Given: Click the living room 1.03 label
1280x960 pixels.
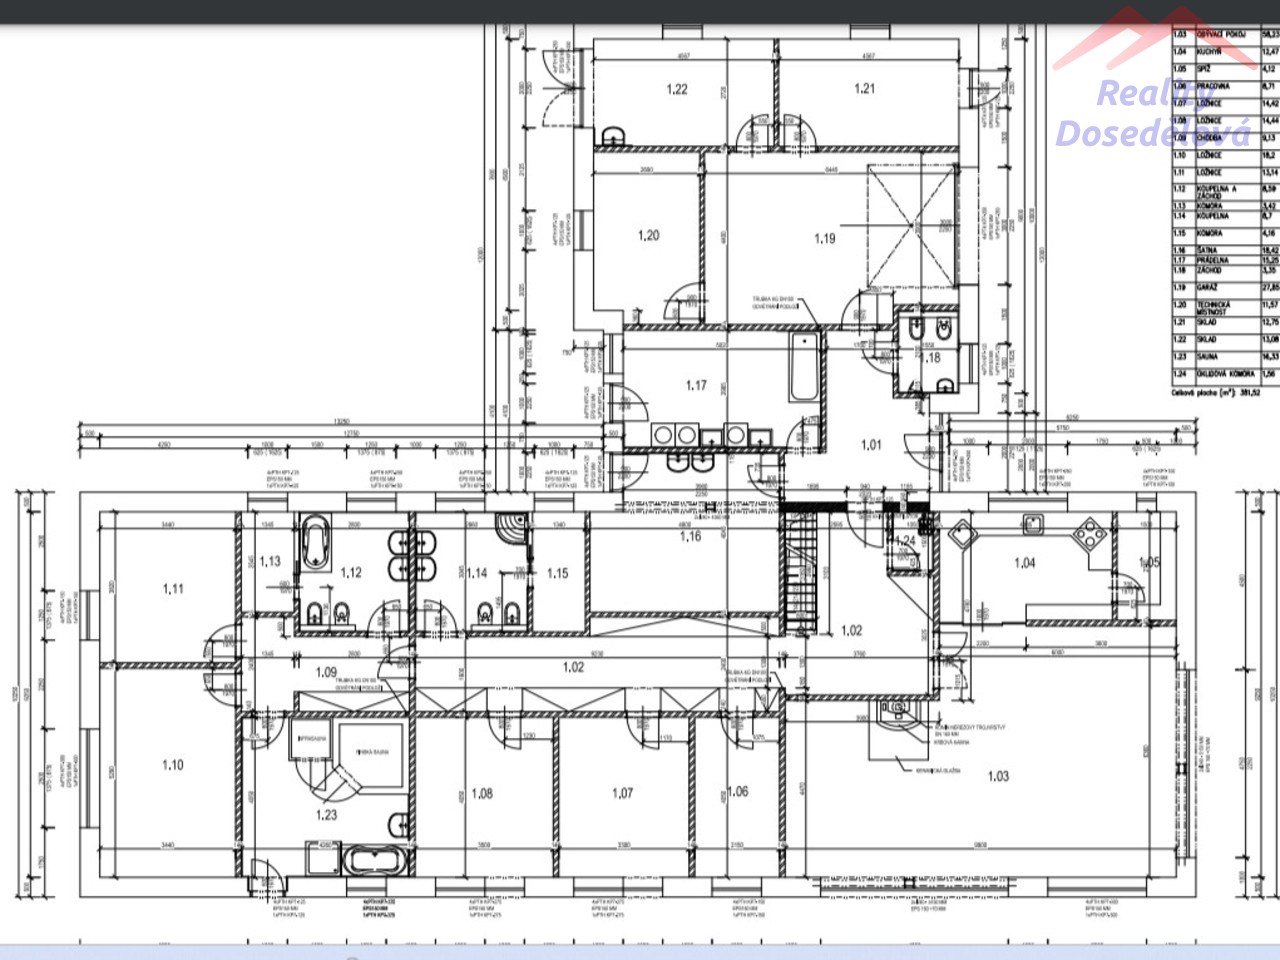Looking at the screenshot, I should point(998,776).
